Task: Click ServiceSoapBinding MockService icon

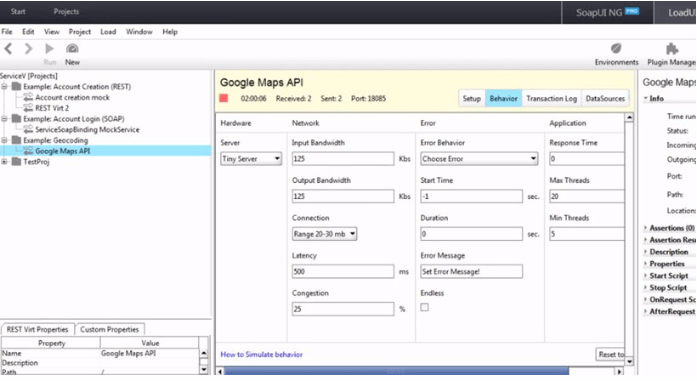Action: (x=28, y=129)
